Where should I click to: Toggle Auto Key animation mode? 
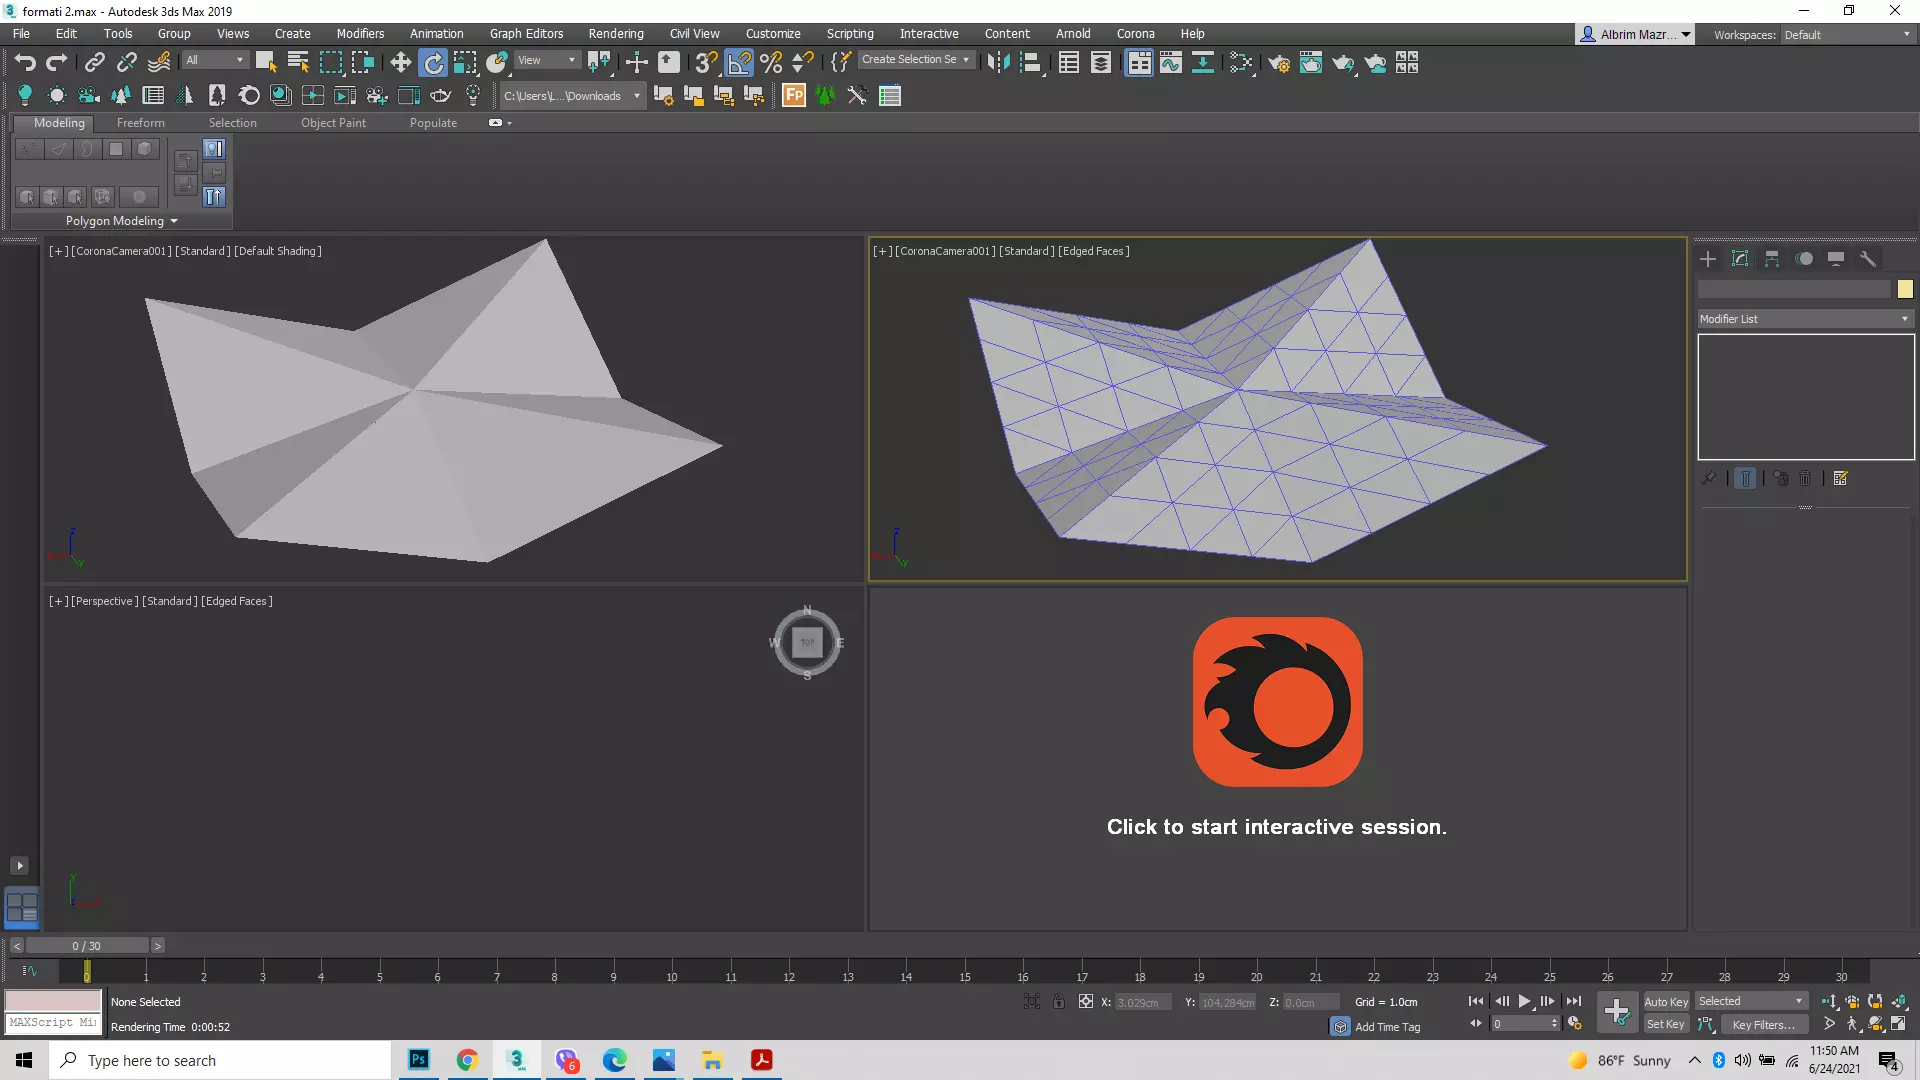click(1665, 1002)
